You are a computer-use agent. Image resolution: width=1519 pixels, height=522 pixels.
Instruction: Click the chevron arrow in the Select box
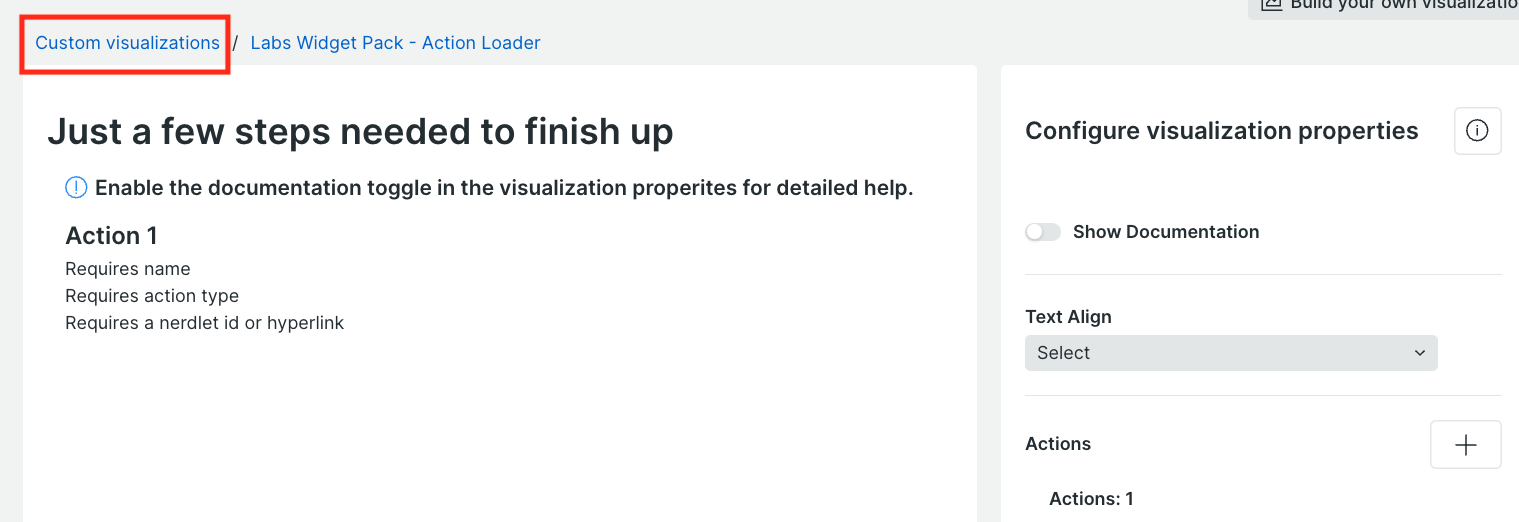click(1420, 353)
